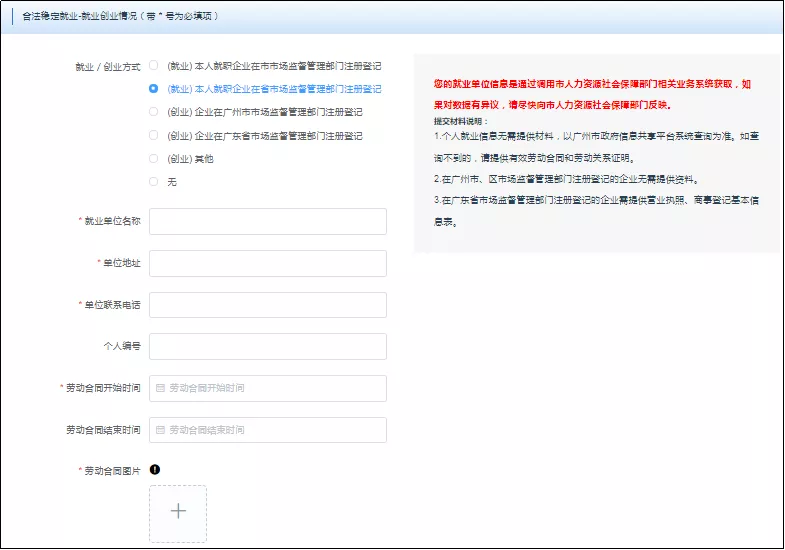The height and width of the screenshot is (550, 785).
Task: Select 本人就职企业在市市场监督管理部门注册登记 radio option
Action: pyautogui.click(x=154, y=66)
